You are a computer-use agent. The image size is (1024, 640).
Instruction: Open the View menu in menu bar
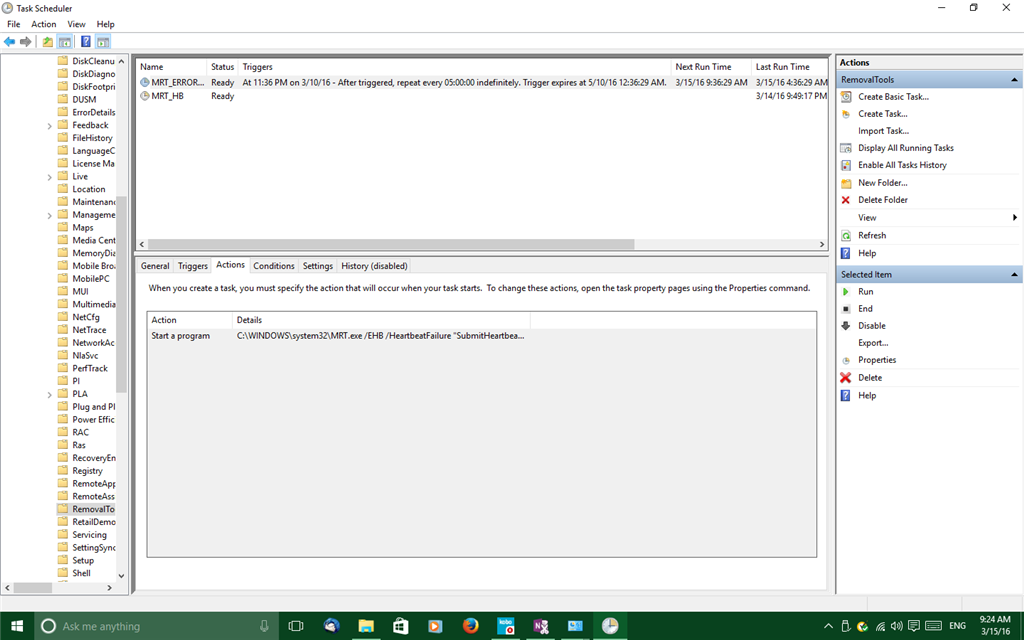76,24
